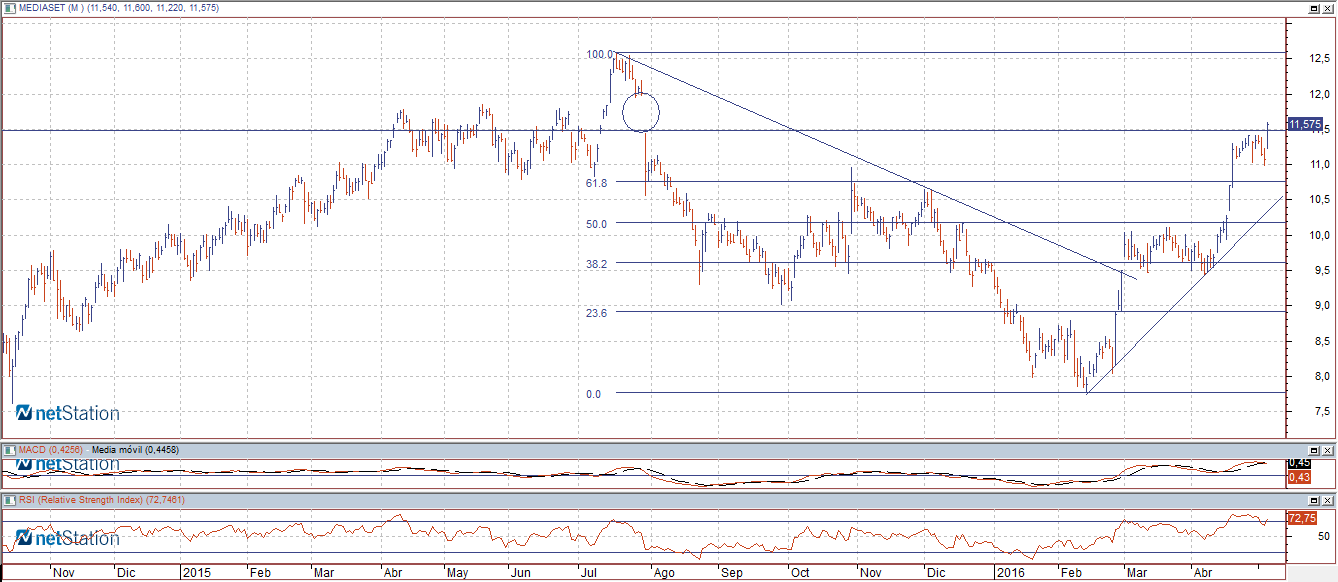The image size is (1338, 582).
Task: Select the Fibonacci 23.6 level label
Action: pos(597,313)
